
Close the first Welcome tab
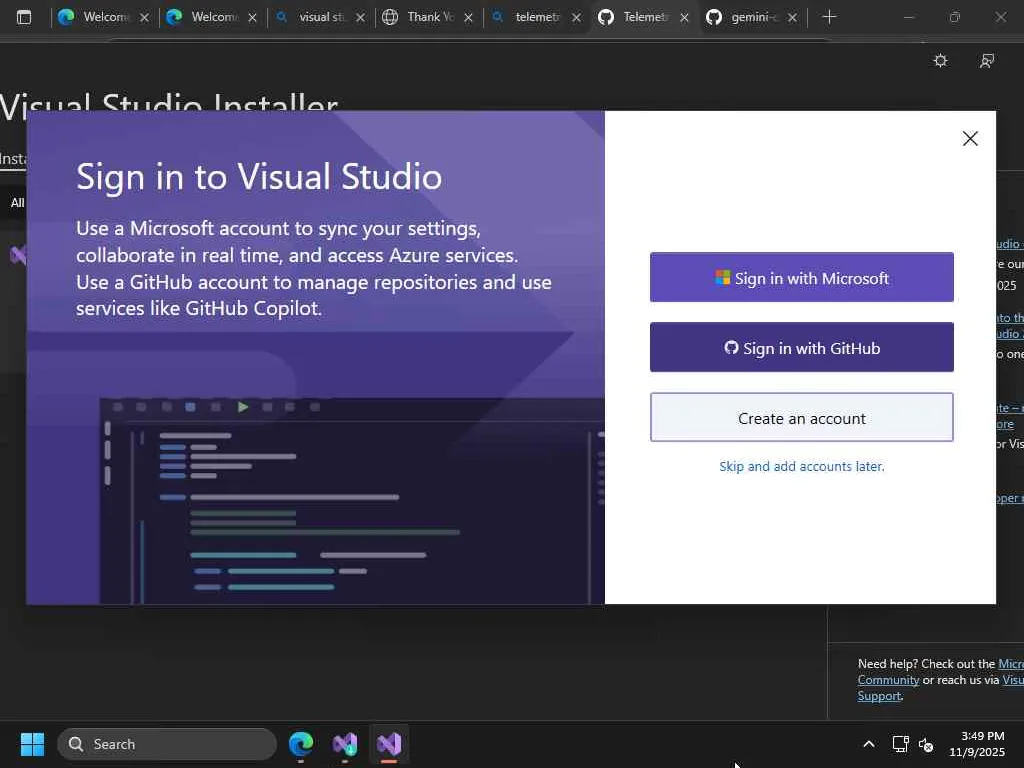click(x=144, y=18)
